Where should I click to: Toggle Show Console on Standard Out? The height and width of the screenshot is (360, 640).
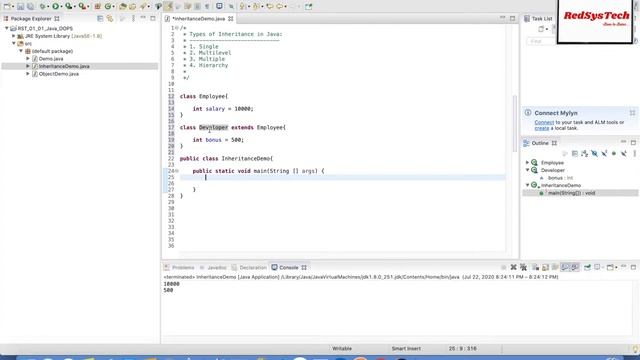click(564, 267)
